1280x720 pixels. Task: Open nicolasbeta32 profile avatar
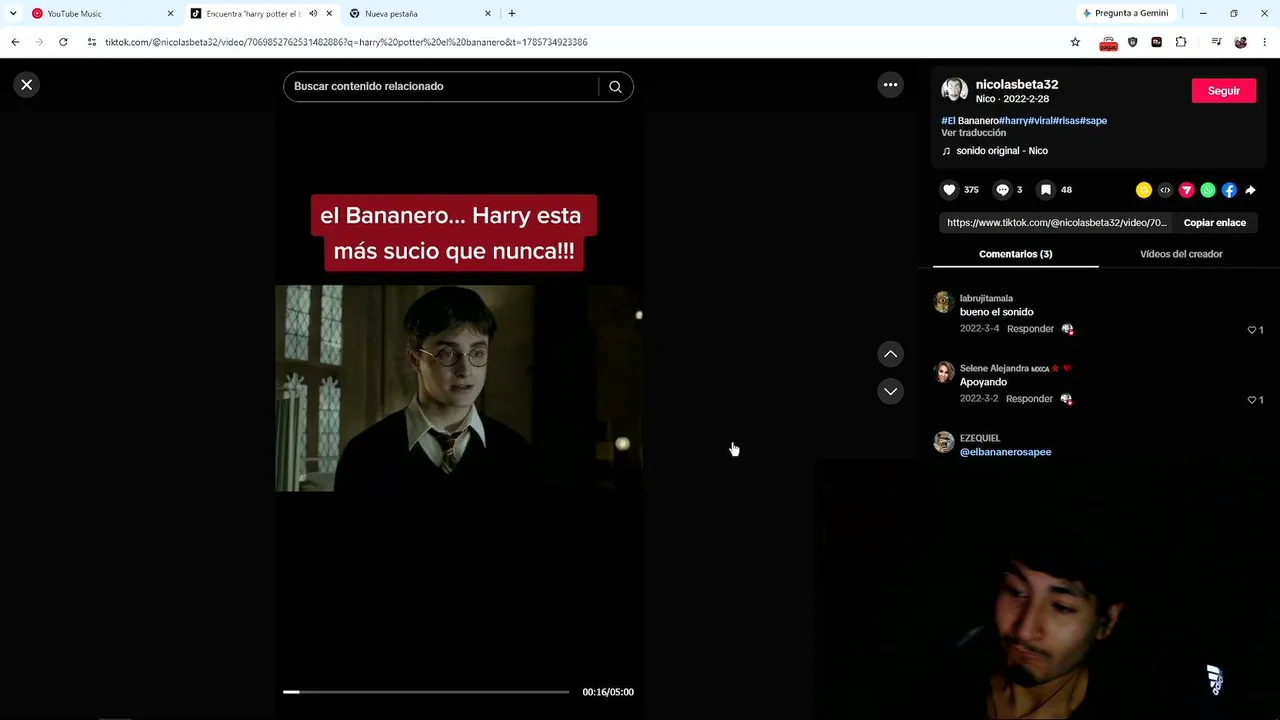click(x=954, y=90)
